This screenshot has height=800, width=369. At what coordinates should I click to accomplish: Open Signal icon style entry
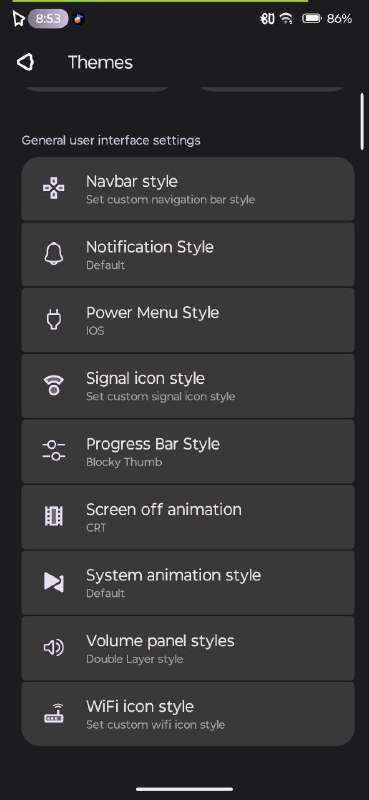coord(188,386)
